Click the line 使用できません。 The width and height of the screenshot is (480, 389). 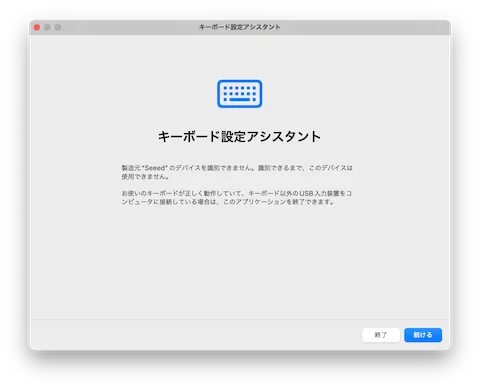(x=145, y=177)
